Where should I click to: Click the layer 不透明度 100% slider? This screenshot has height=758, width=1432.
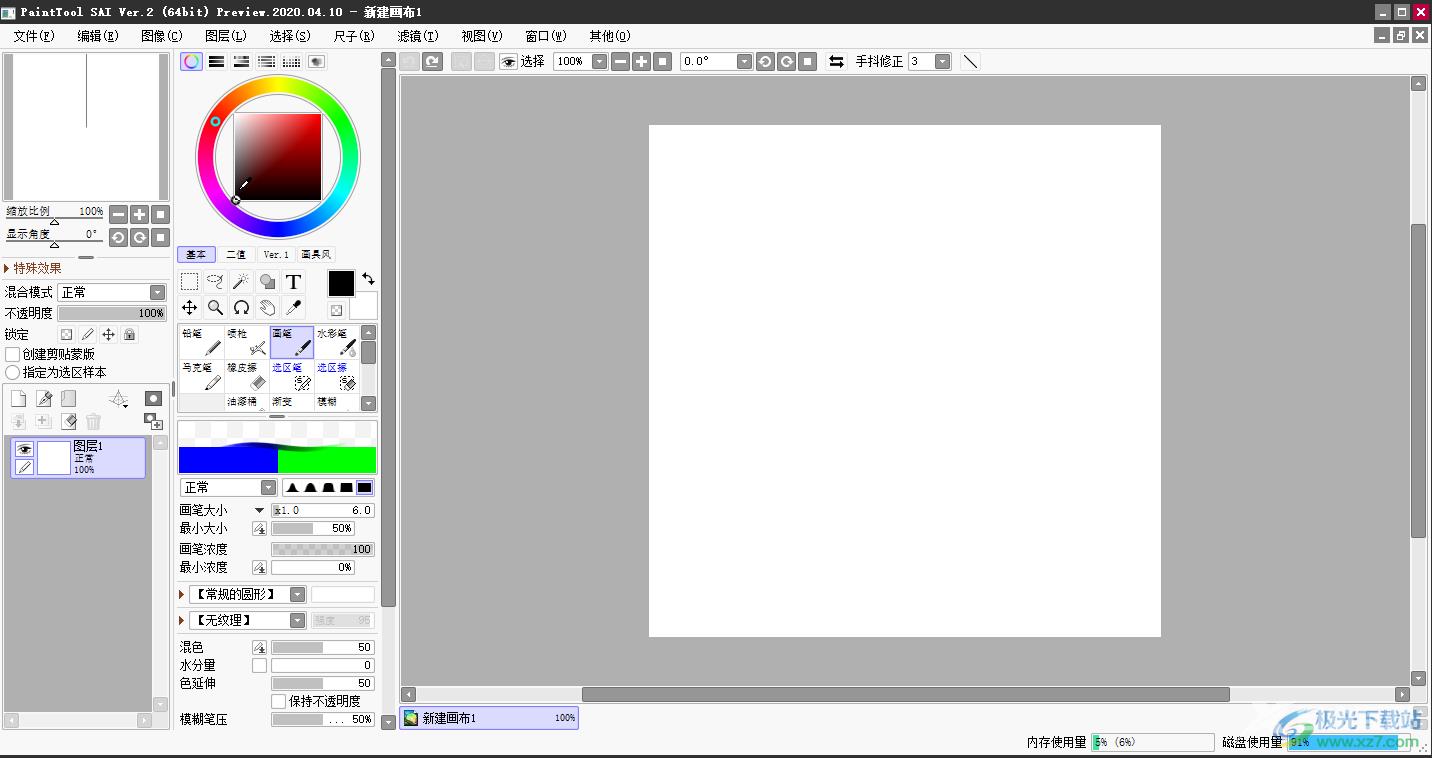point(112,313)
